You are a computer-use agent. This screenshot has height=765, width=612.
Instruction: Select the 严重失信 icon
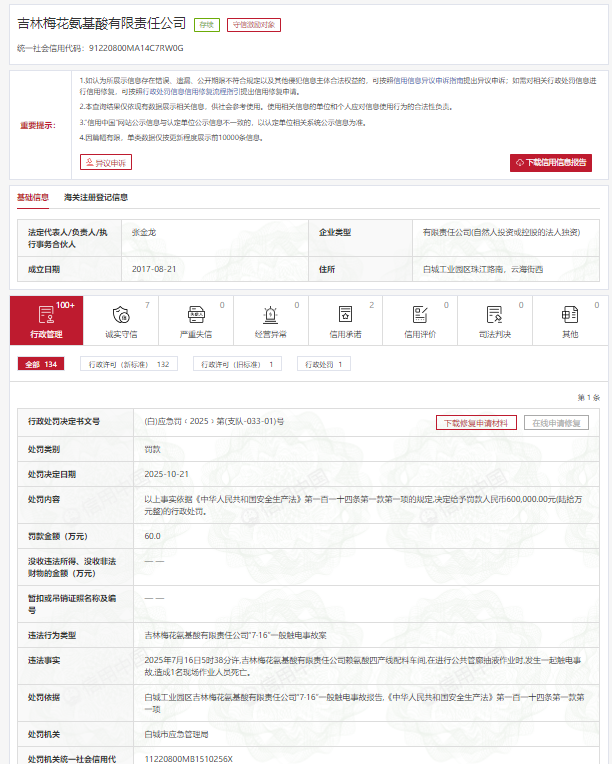pos(196,315)
